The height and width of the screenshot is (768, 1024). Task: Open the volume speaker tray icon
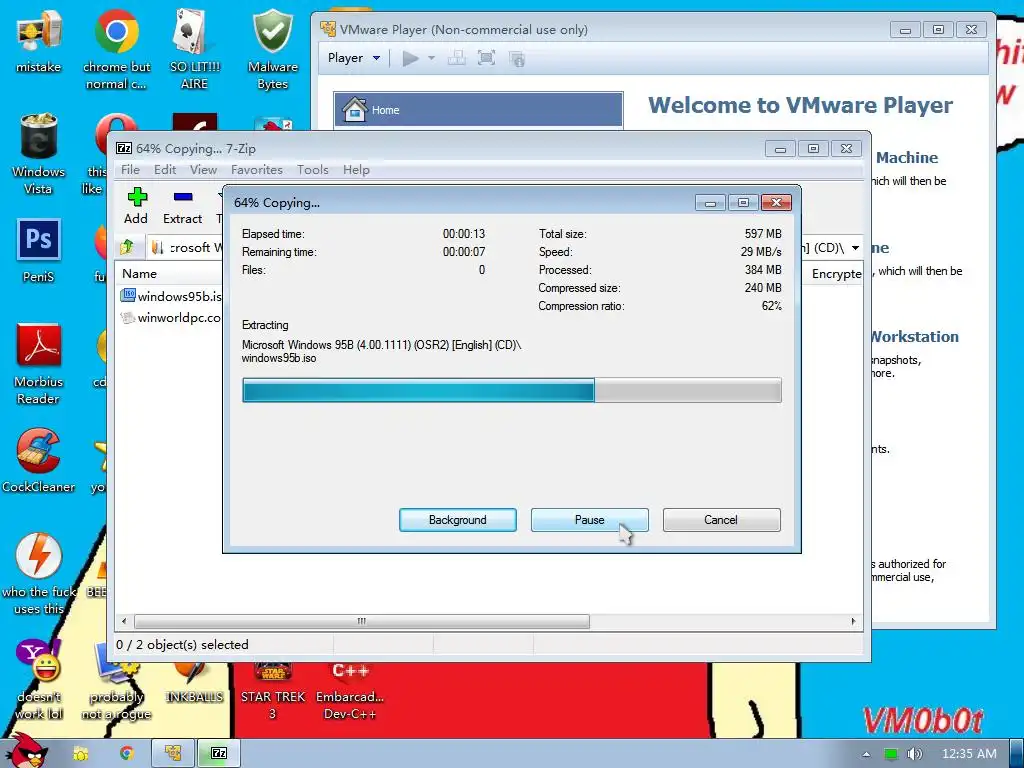tap(915, 754)
